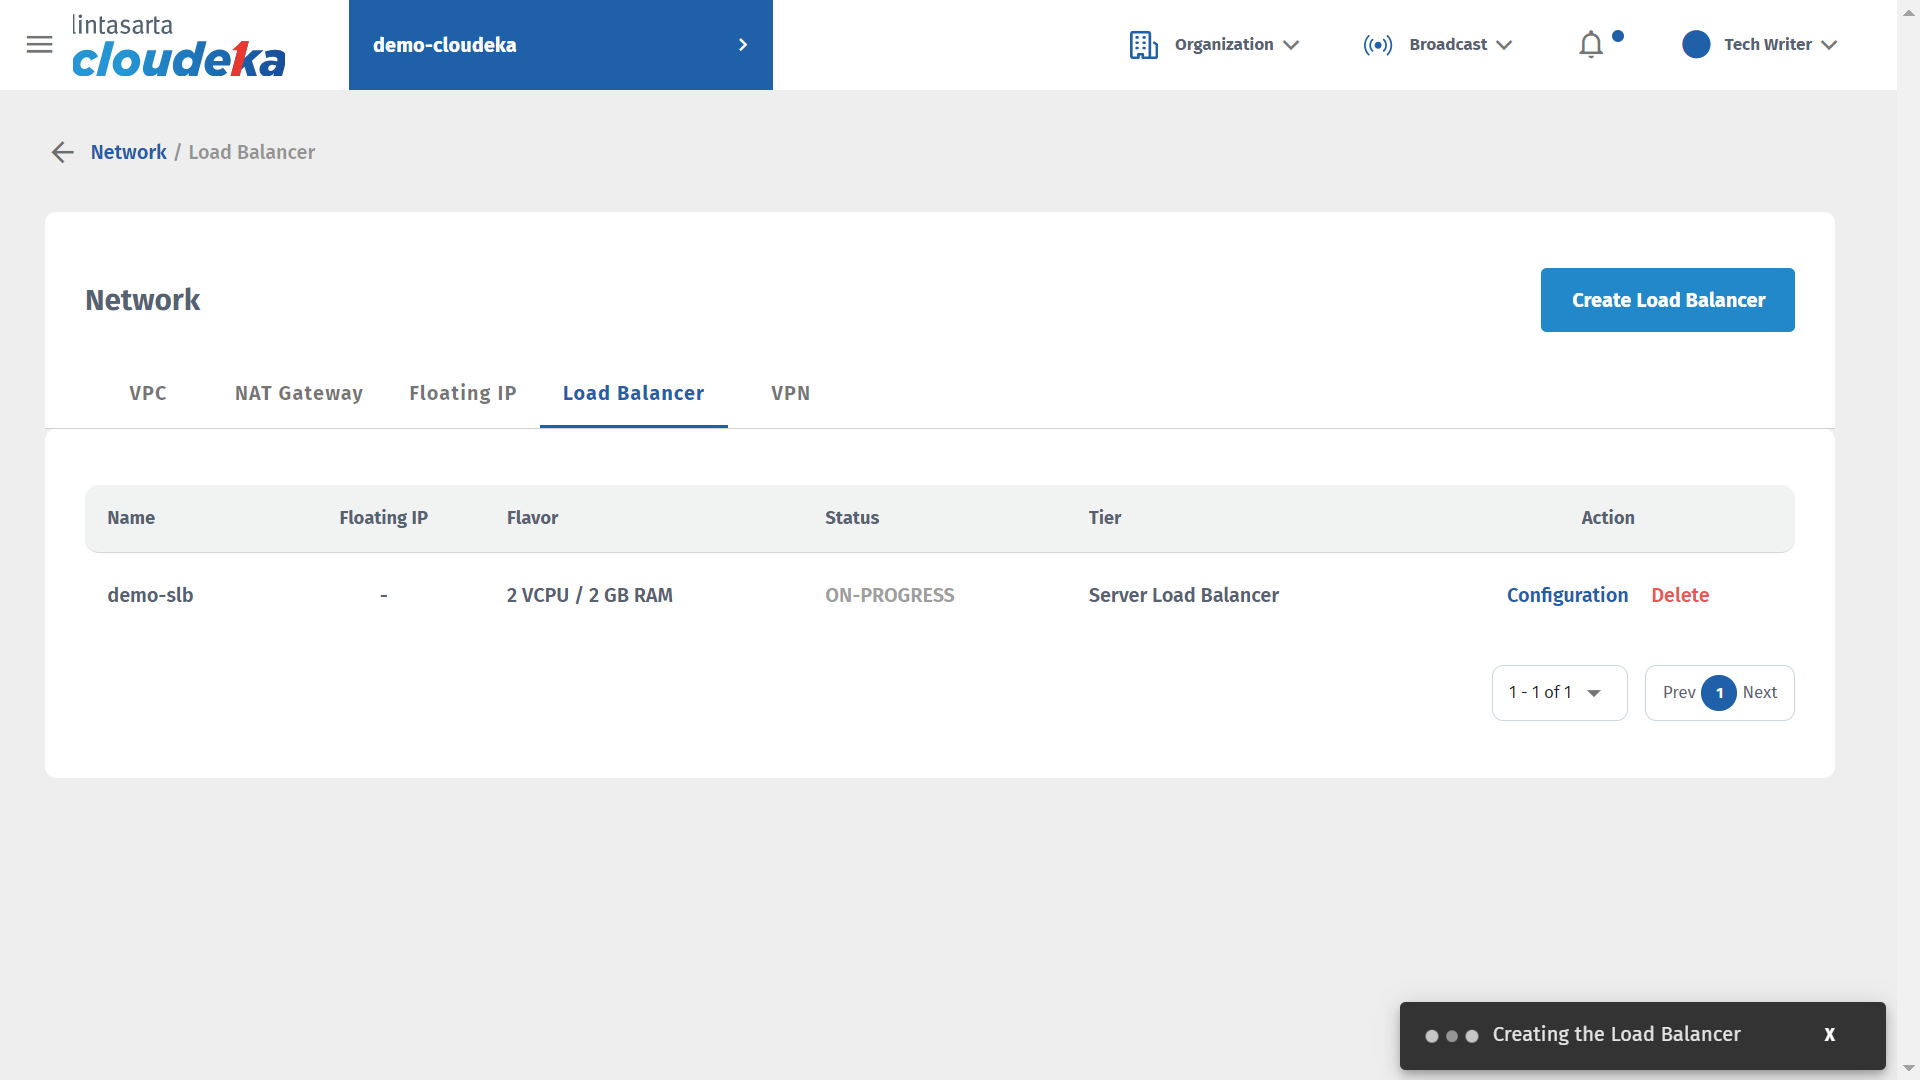
Task: Delete the demo-slb load balancer
Action: [x=1680, y=595]
